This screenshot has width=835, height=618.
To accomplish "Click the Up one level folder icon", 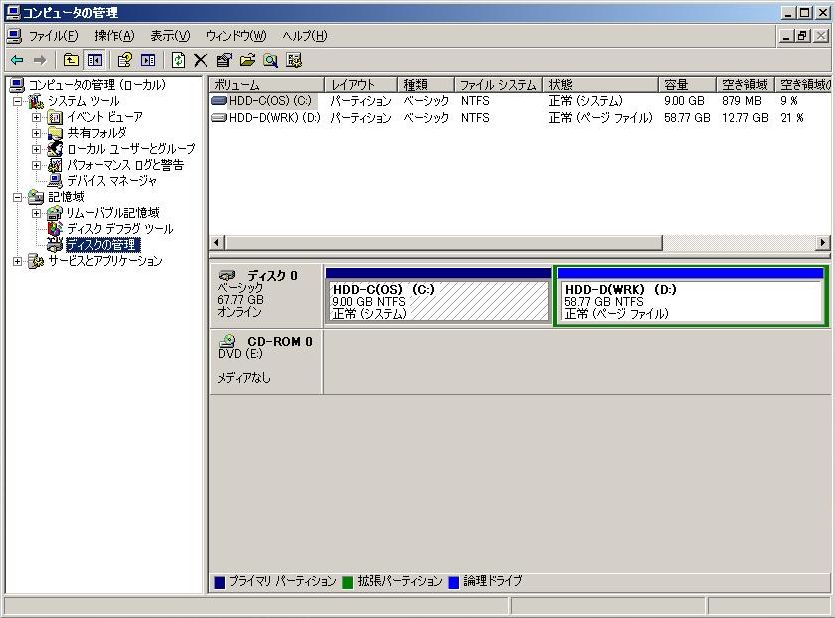I will (71, 60).
